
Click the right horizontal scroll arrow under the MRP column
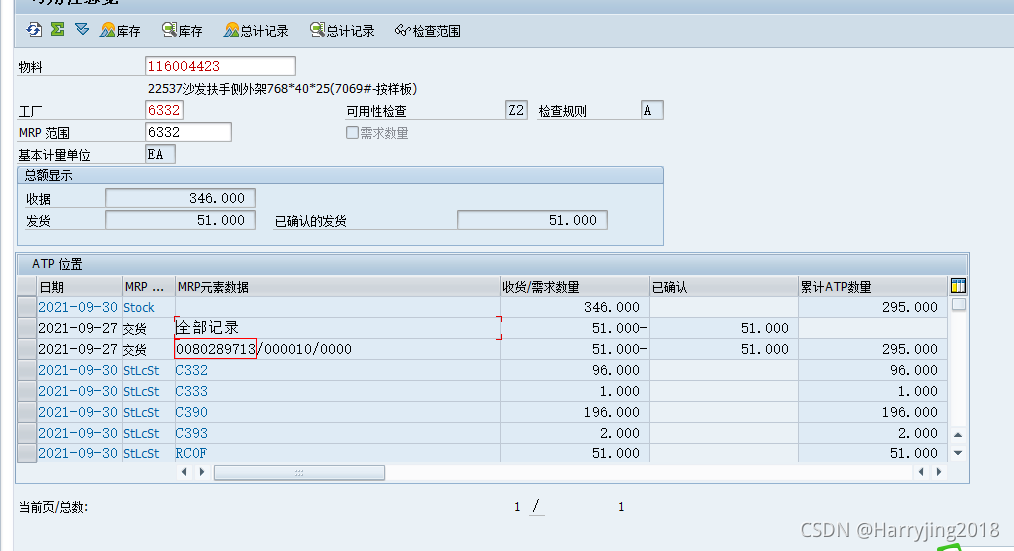coord(202,472)
